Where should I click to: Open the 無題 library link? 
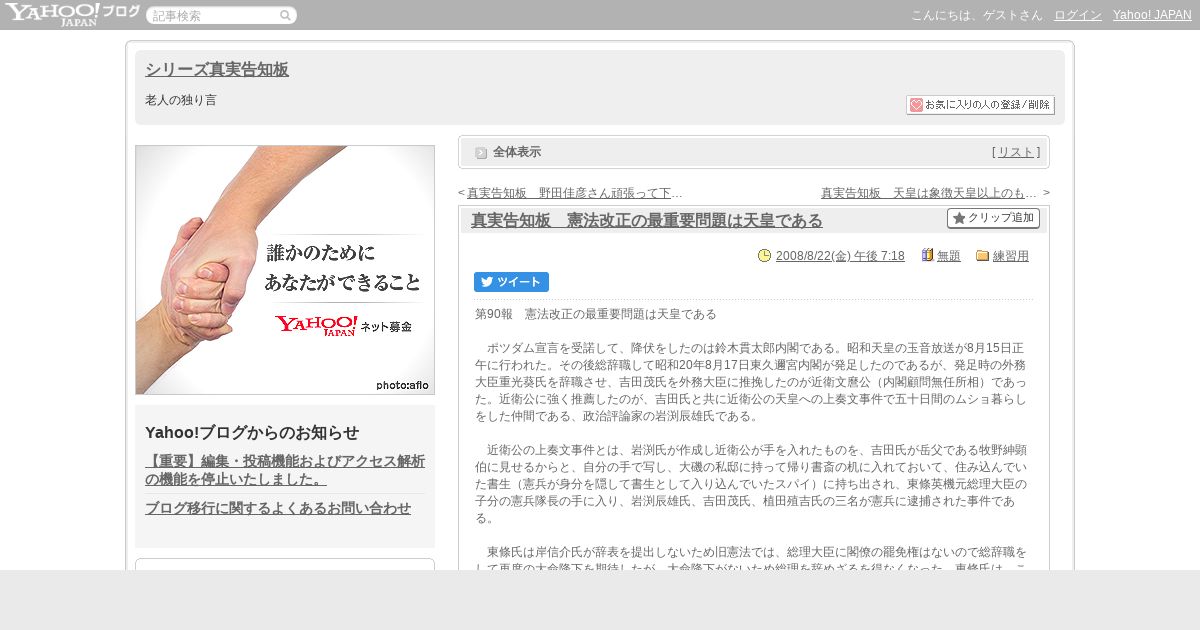949,256
